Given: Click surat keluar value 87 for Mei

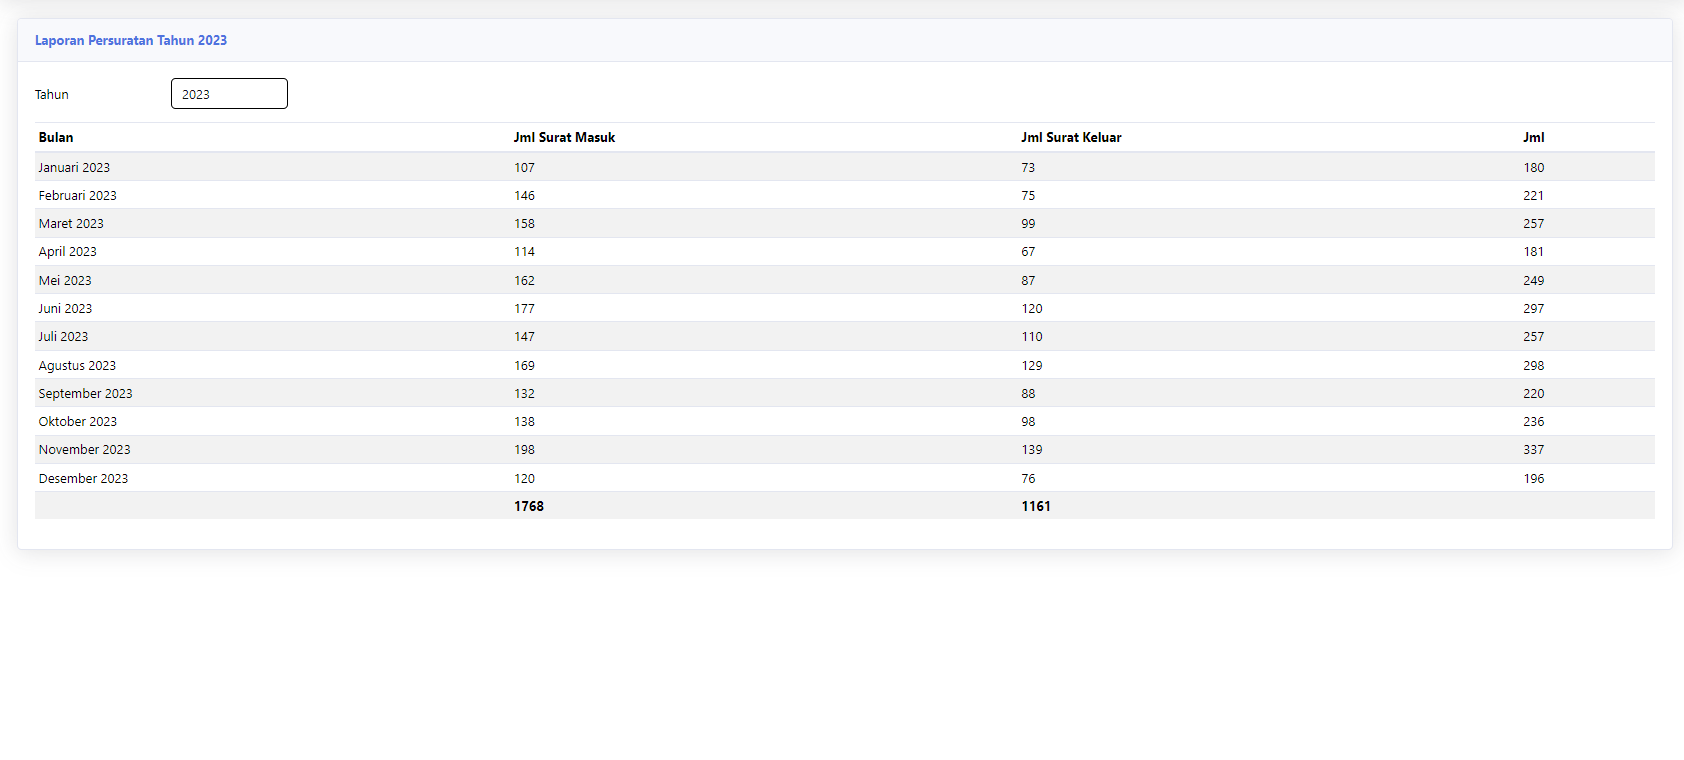Looking at the screenshot, I should [1028, 281].
